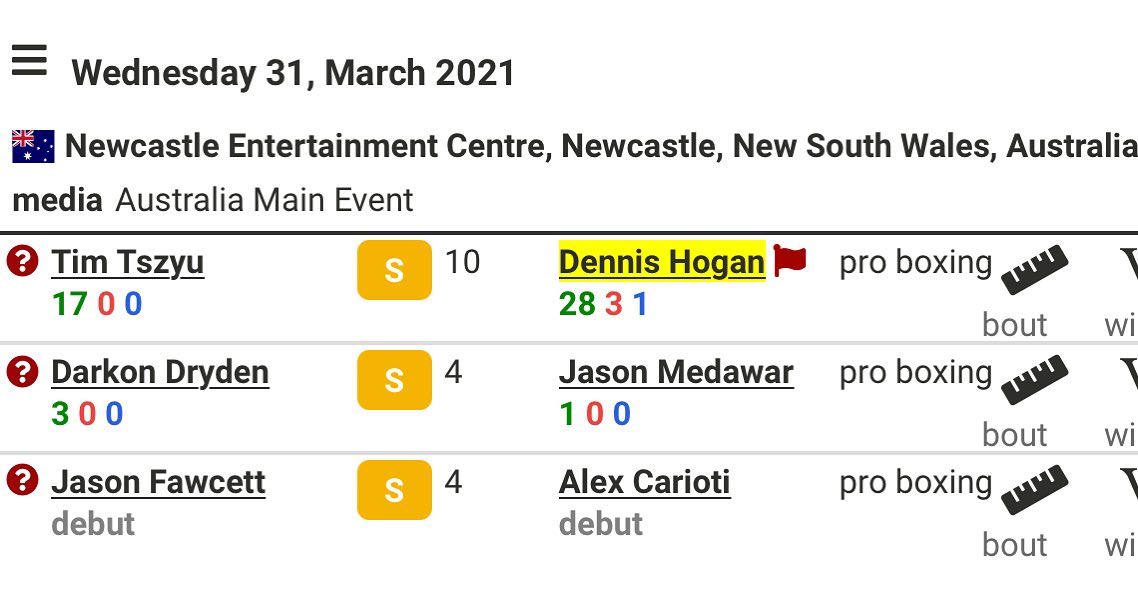The image size is (1138, 596).
Task: Open the highlighted Dennis Hogan link
Action: [x=662, y=263]
